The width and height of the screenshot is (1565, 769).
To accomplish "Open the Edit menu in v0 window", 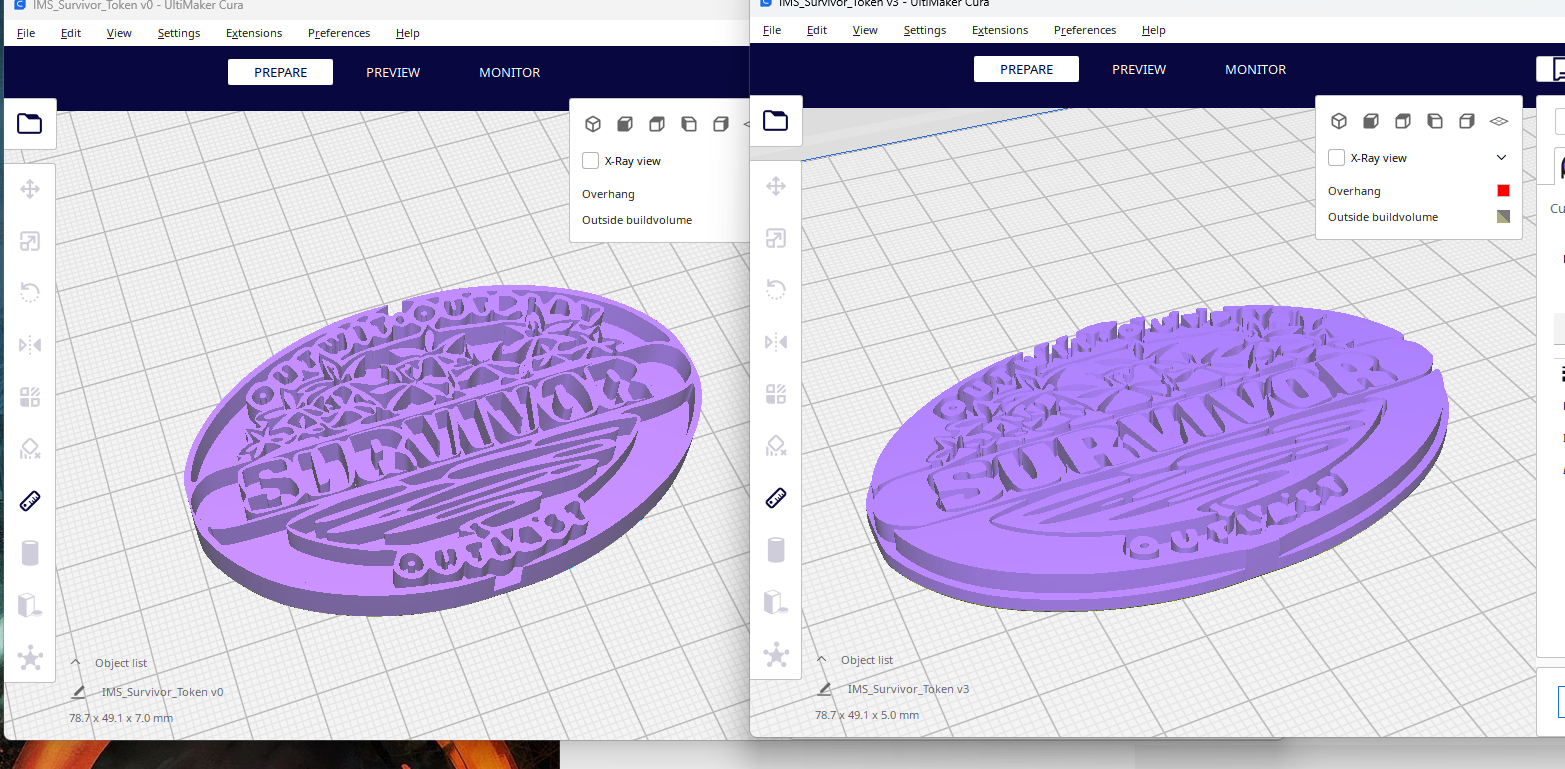I will 71,33.
